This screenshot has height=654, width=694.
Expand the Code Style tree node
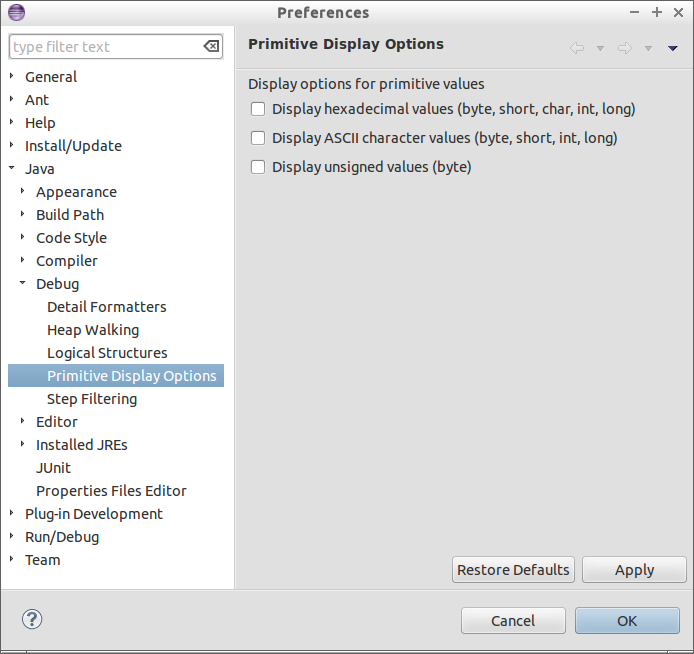[x=23, y=238]
